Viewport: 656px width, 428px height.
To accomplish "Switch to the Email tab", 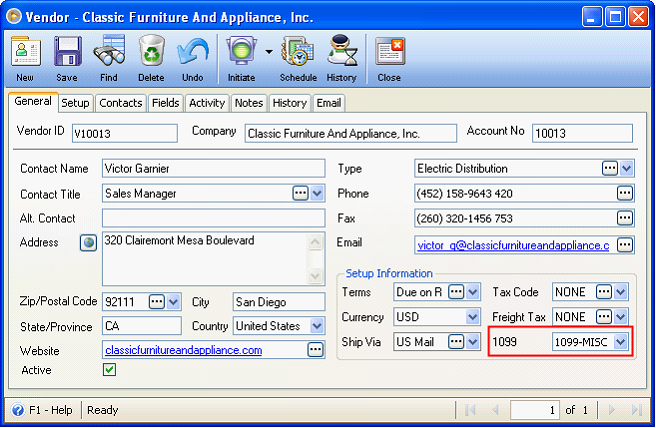I will 328,103.
